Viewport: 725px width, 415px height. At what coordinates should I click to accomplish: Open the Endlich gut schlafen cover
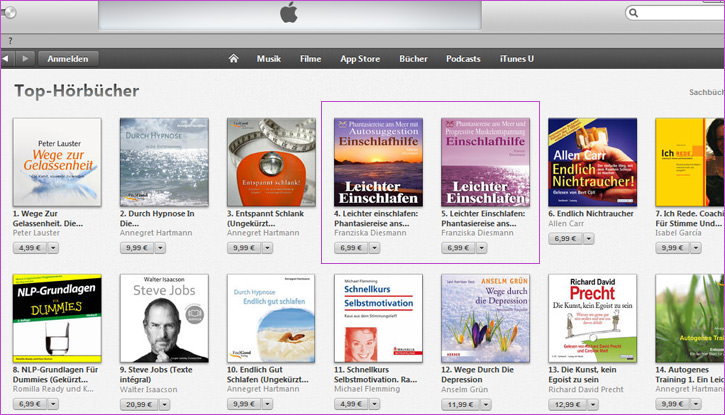[271, 318]
